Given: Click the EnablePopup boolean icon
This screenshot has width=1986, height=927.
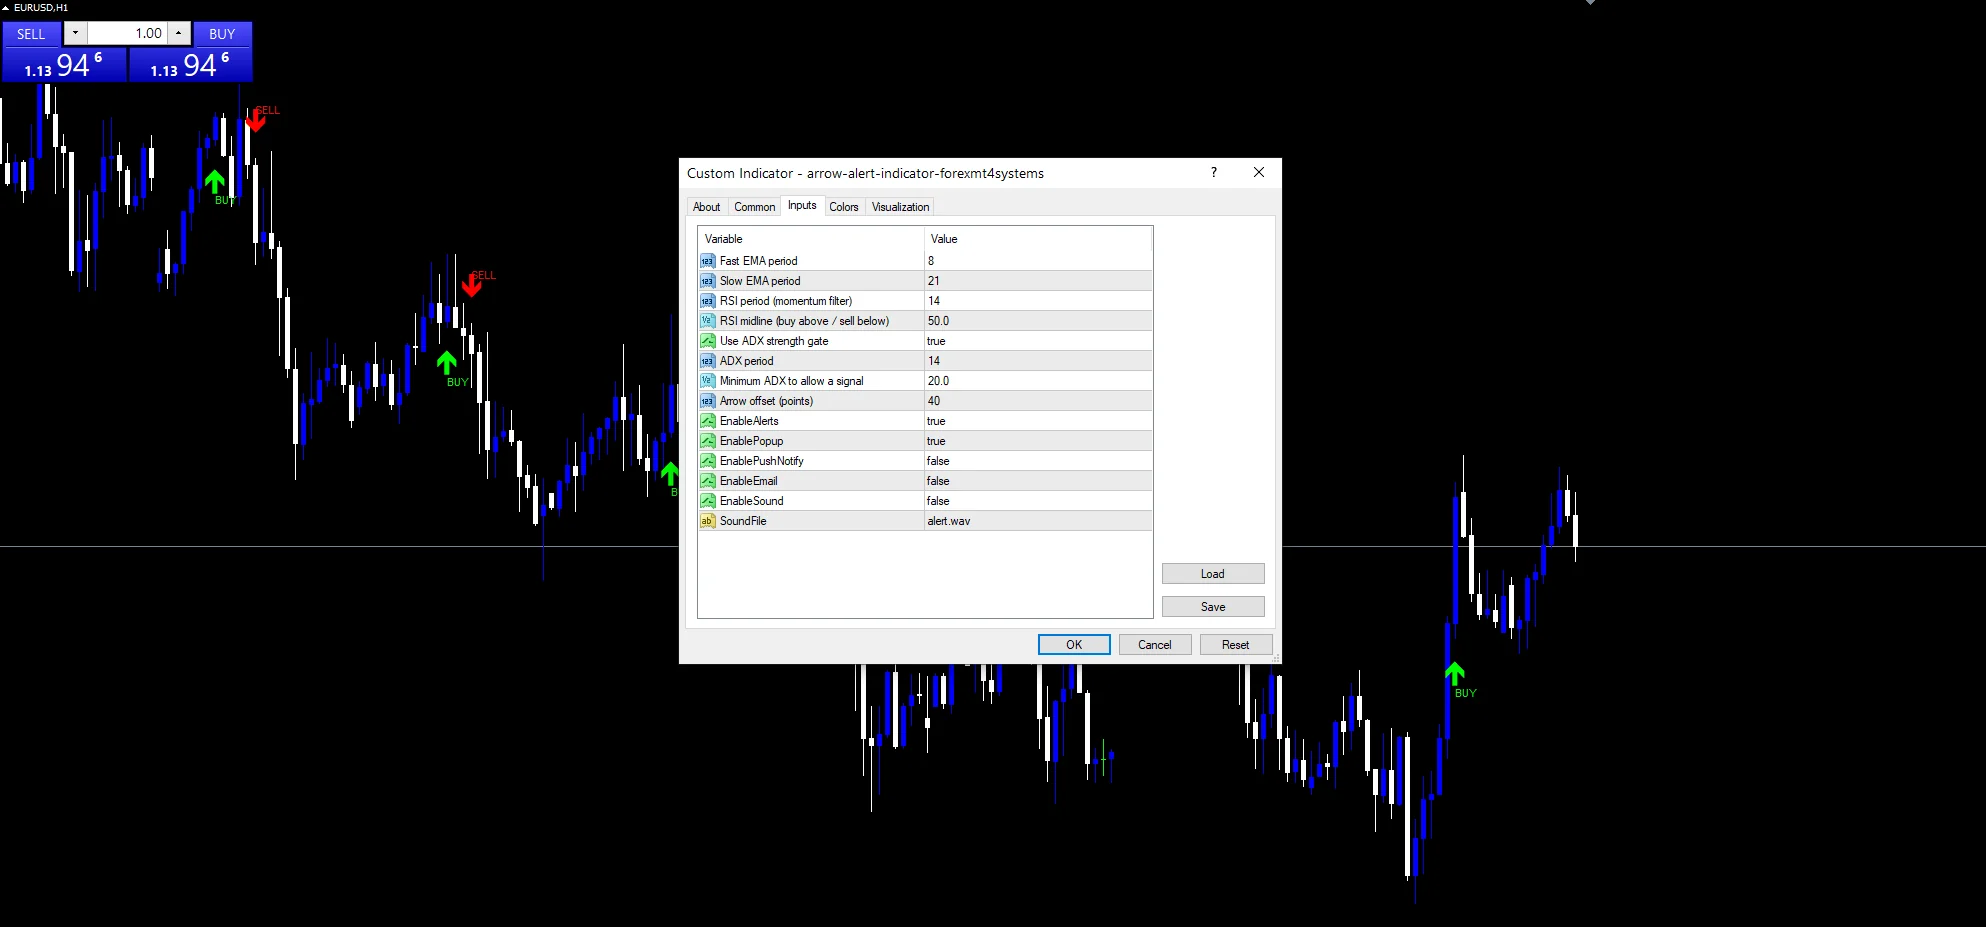Looking at the screenshot, I should [x=708, y=441].
